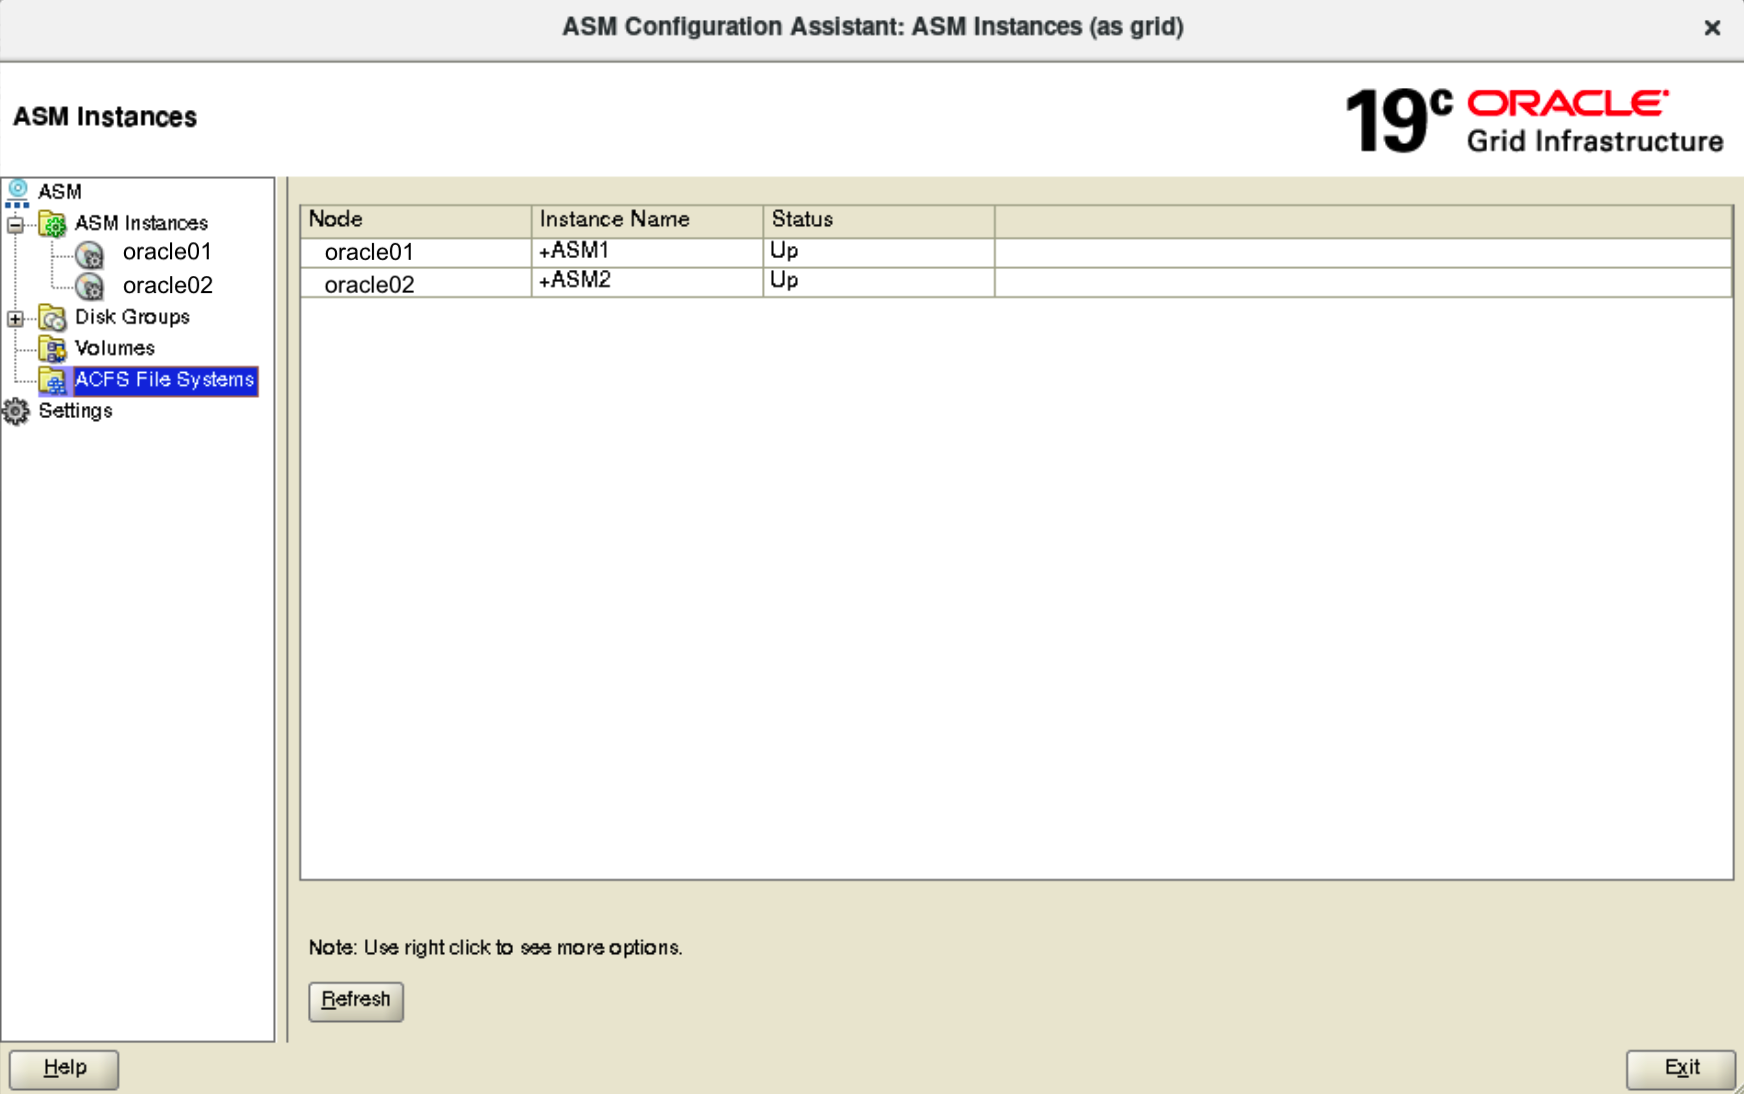Image resolution: width=1744 pixels, height=1094 pixels.
Task: Select oracle01 node in the tree
Action: click(x=167, y=252)
